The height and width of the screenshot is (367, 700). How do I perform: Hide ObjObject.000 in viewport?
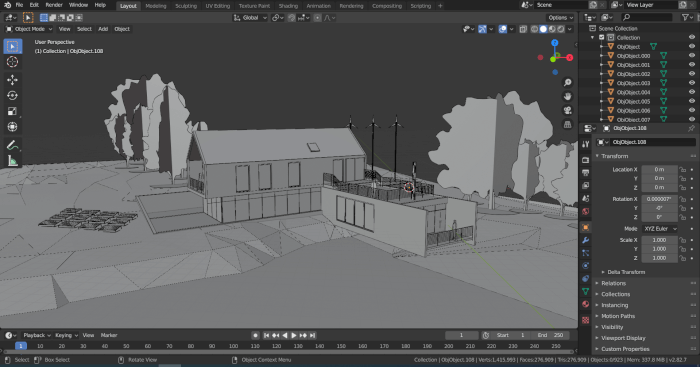point(692,56)
